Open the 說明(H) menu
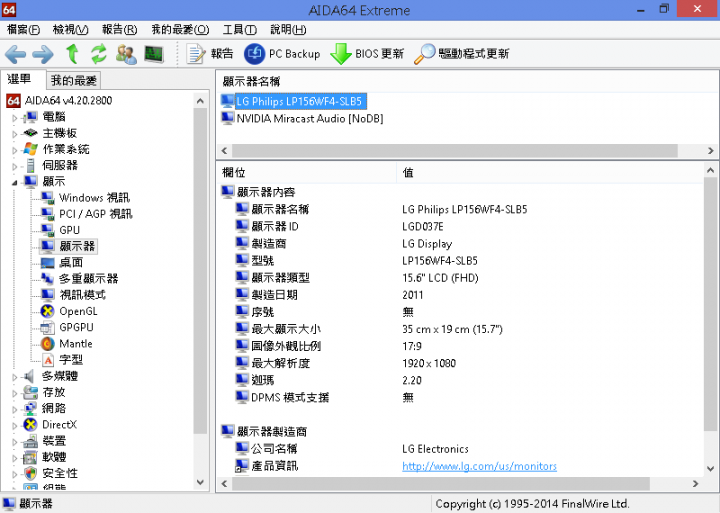Viewport: 720px width, 513px height. [288, 30]
